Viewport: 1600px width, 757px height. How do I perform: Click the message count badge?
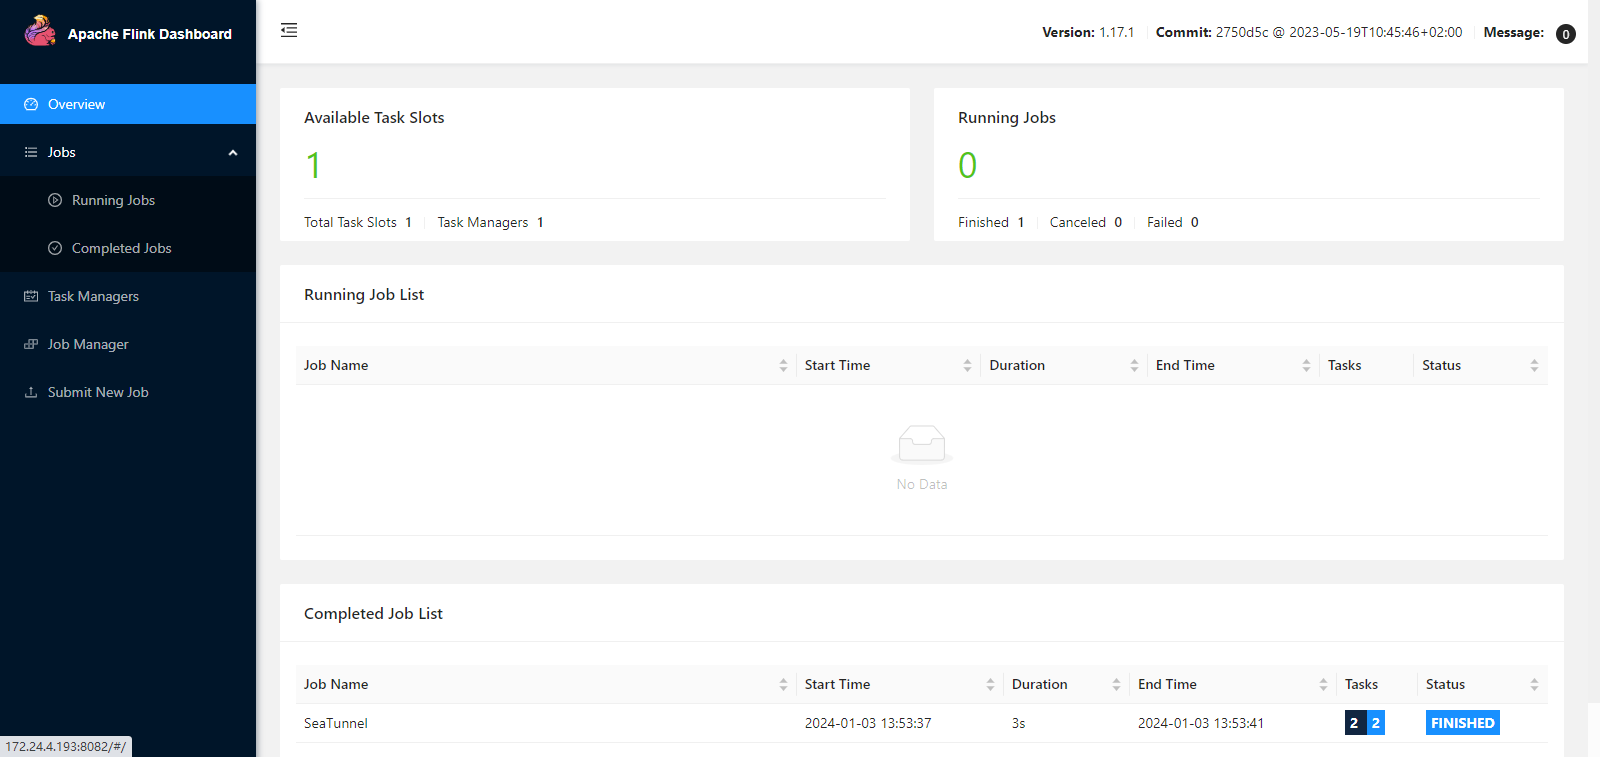(x=1566, y=34)
